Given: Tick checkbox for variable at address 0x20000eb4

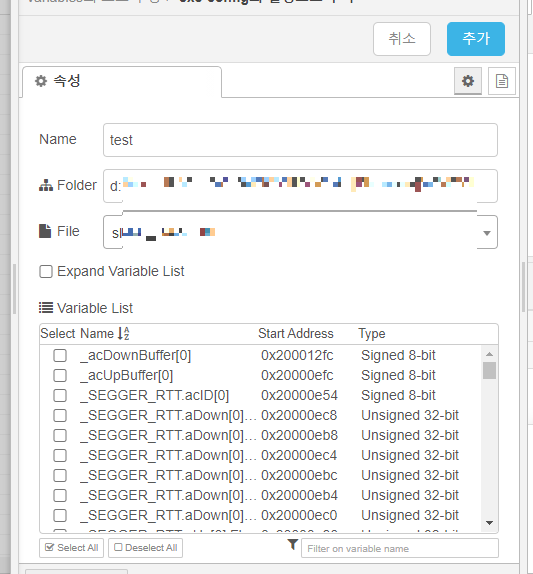Looking at the screenshot, I should click(x=60, y=495).
